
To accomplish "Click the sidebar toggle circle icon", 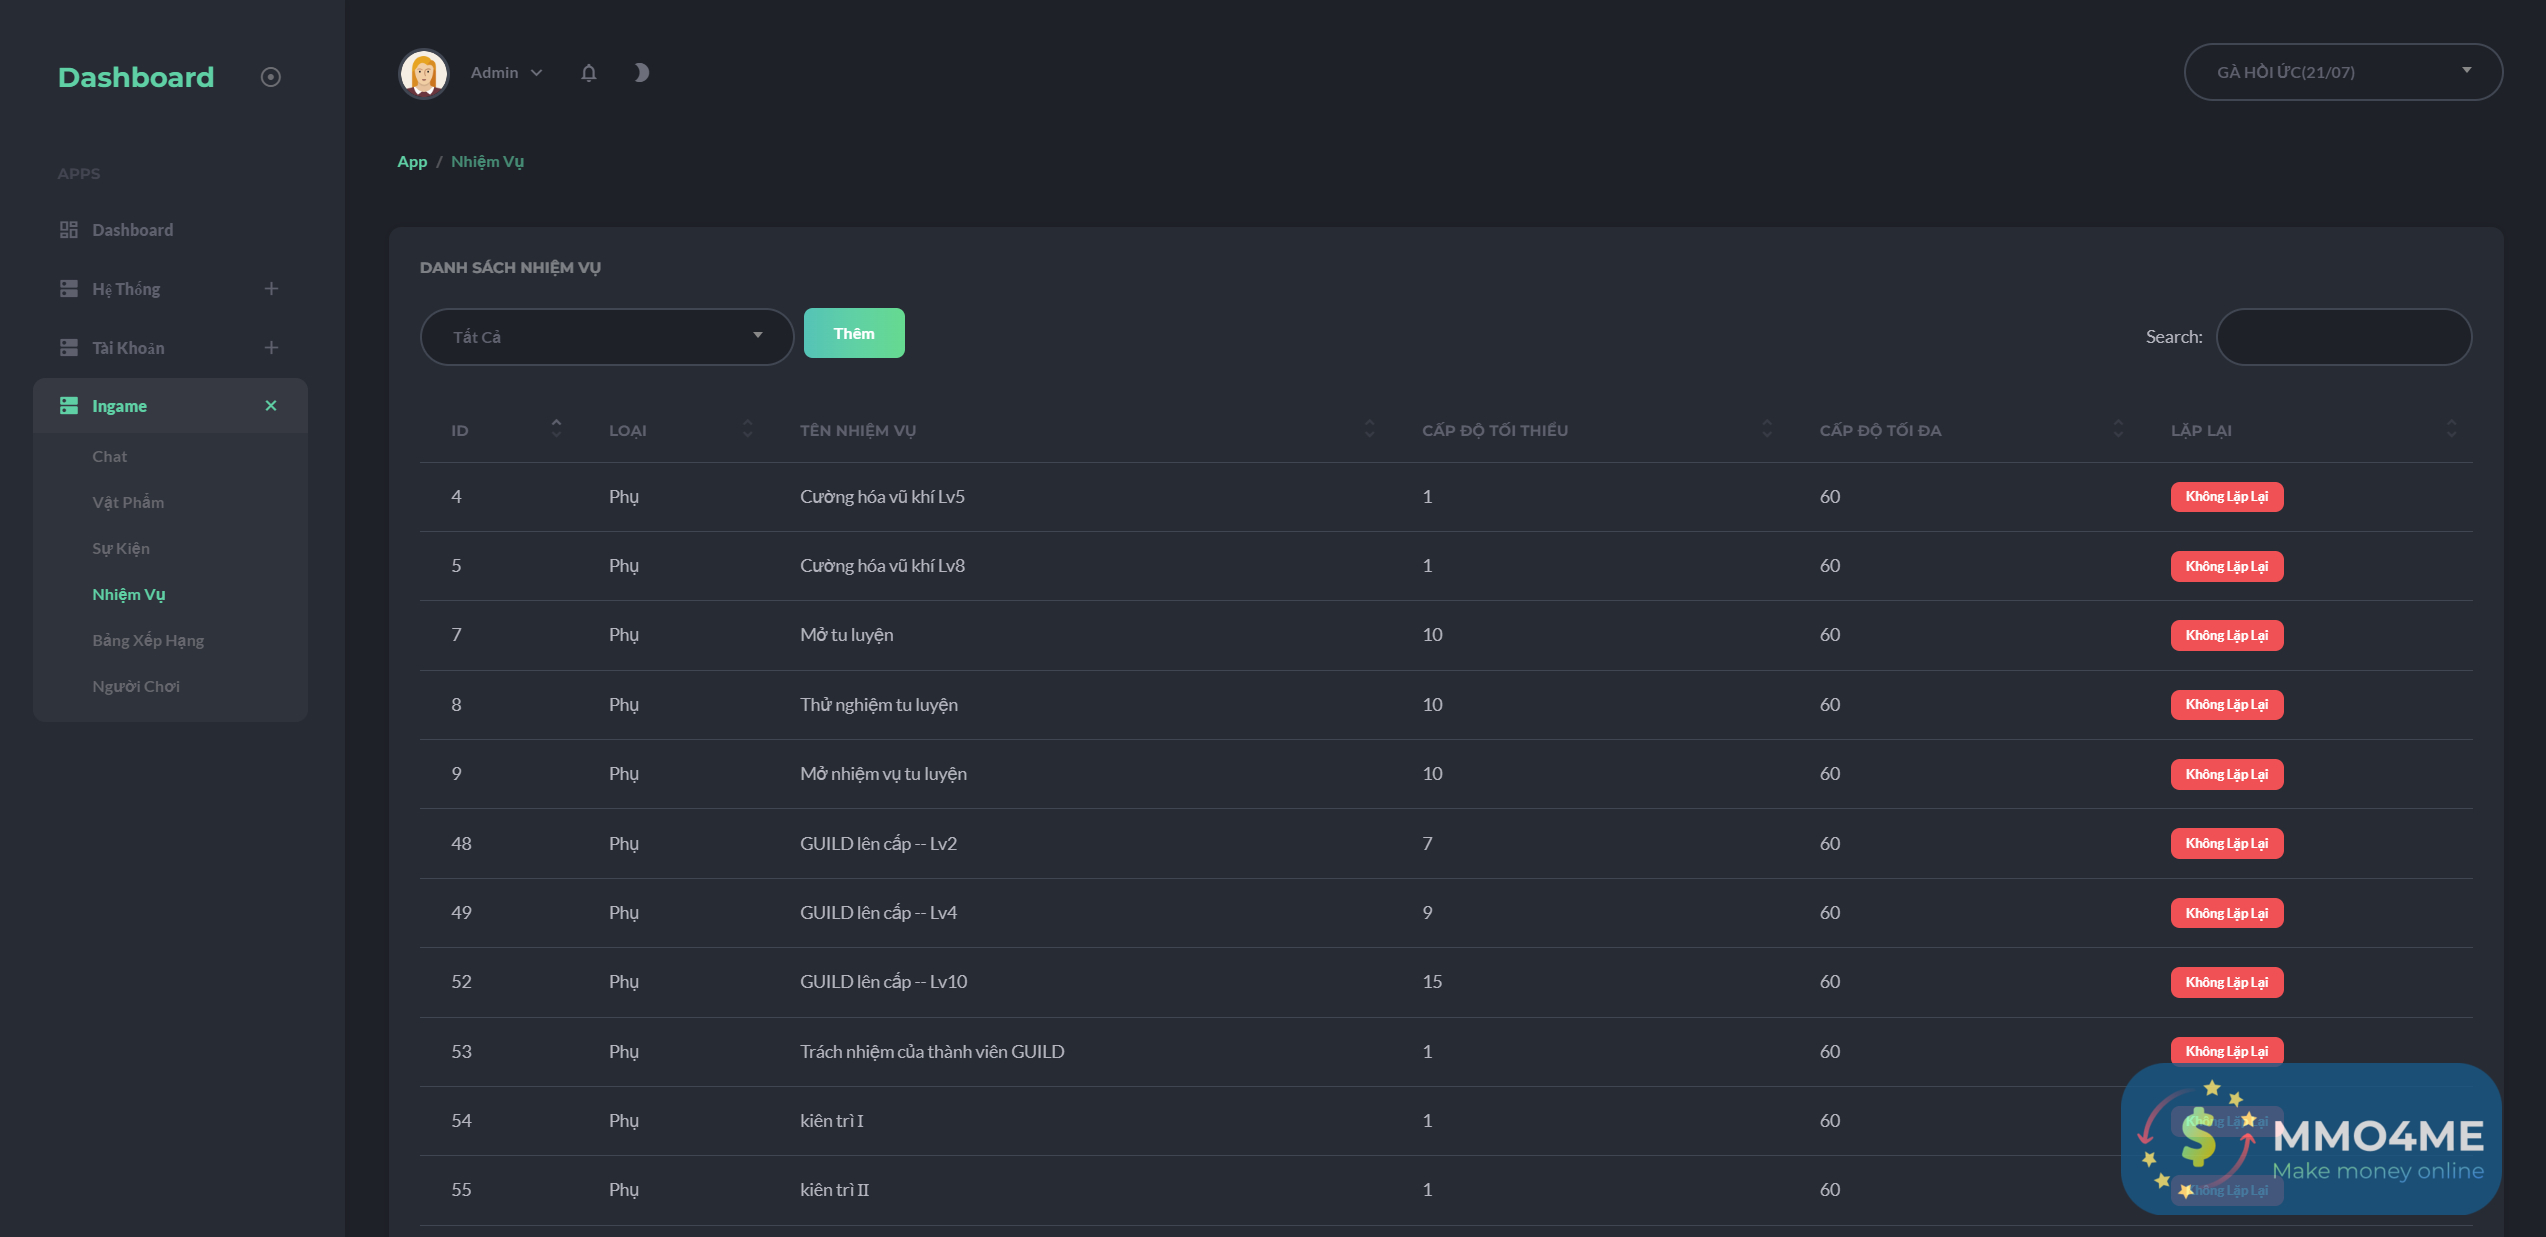I will click(271, 77).
